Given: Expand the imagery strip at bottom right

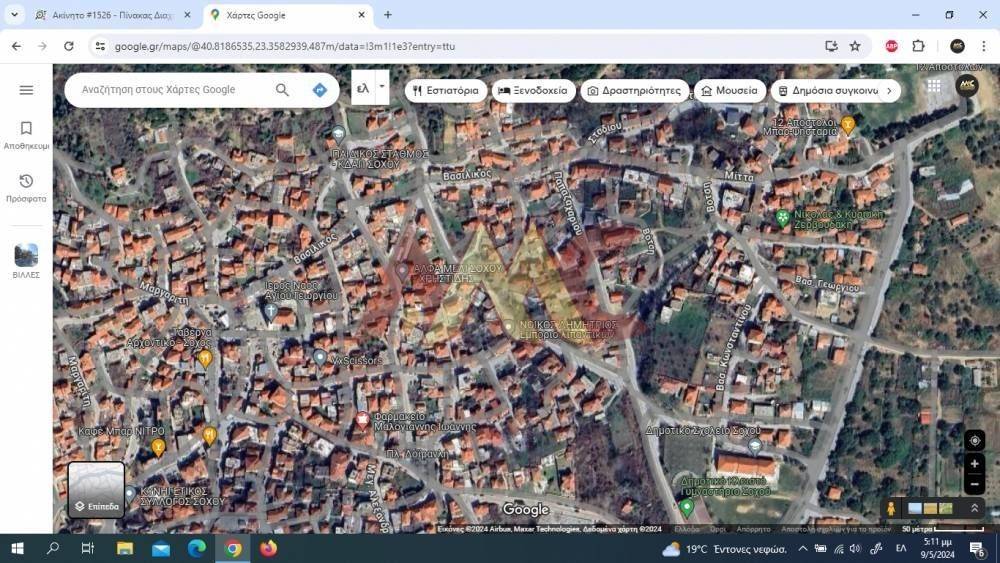Looking at the screenshot, I should [x=974, y=508].
